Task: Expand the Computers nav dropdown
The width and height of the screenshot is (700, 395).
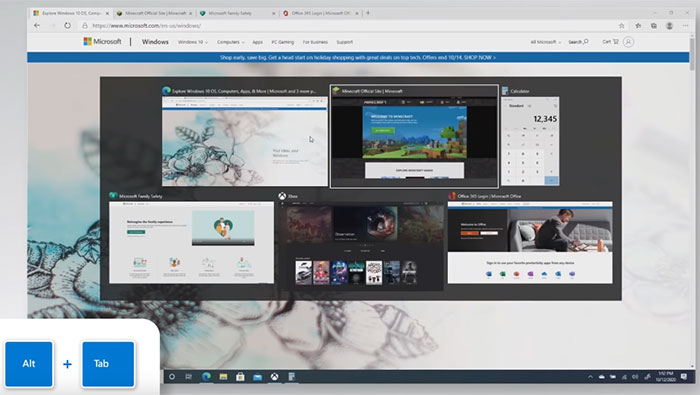Action: tap(231, 42)
